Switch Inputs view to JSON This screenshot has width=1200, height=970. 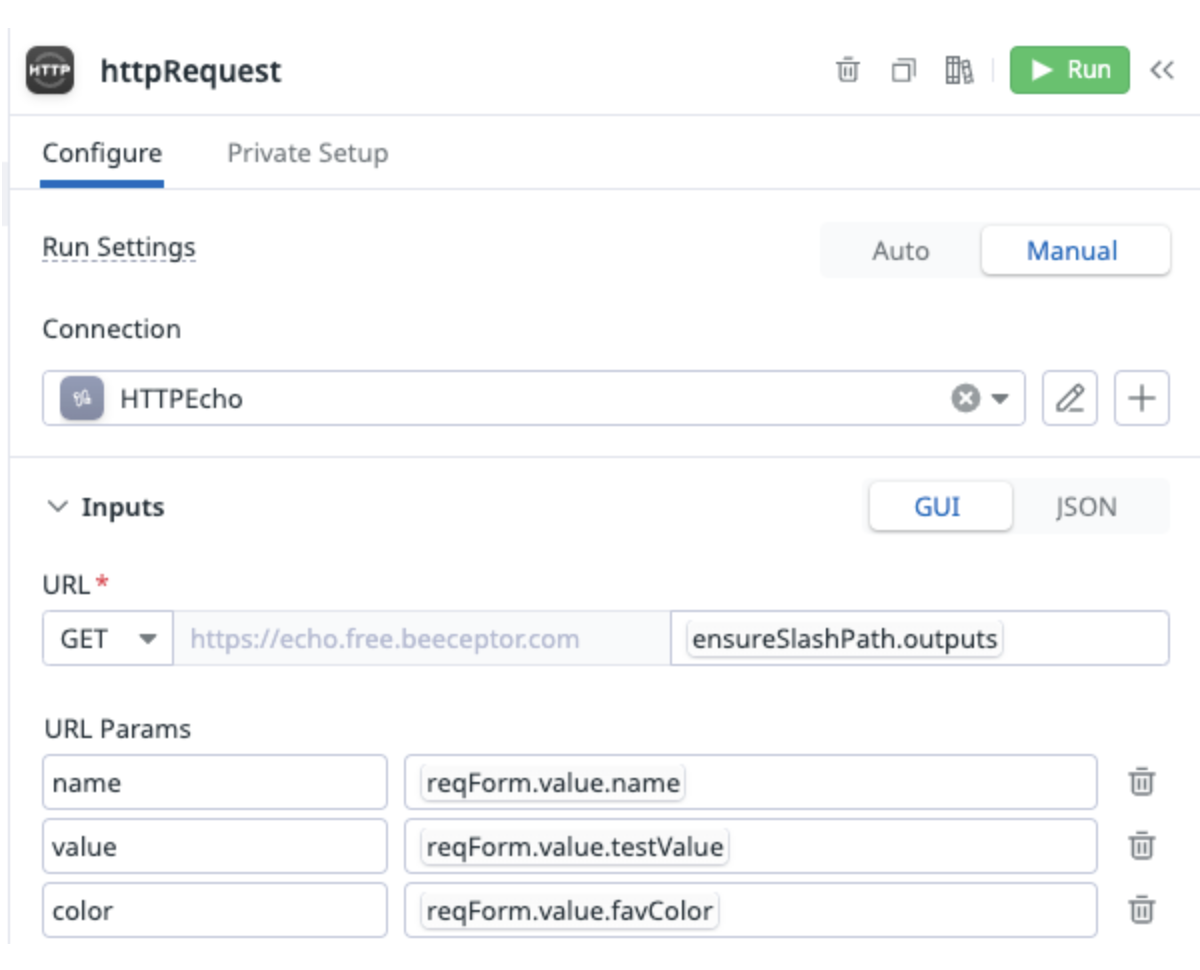click(x=1086, y=506)
